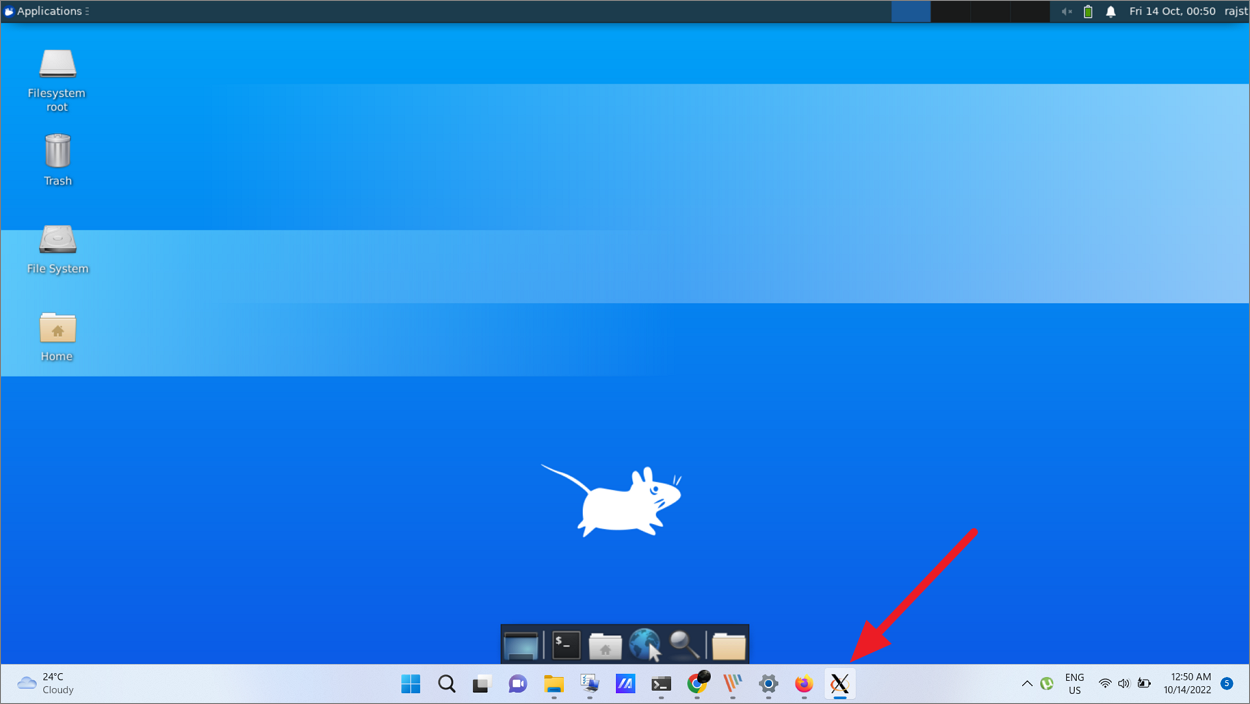Launch Terminal Emulator from the Xfce dock
The height and width of the screenshot is (704, 1250).
pos(566,645)
